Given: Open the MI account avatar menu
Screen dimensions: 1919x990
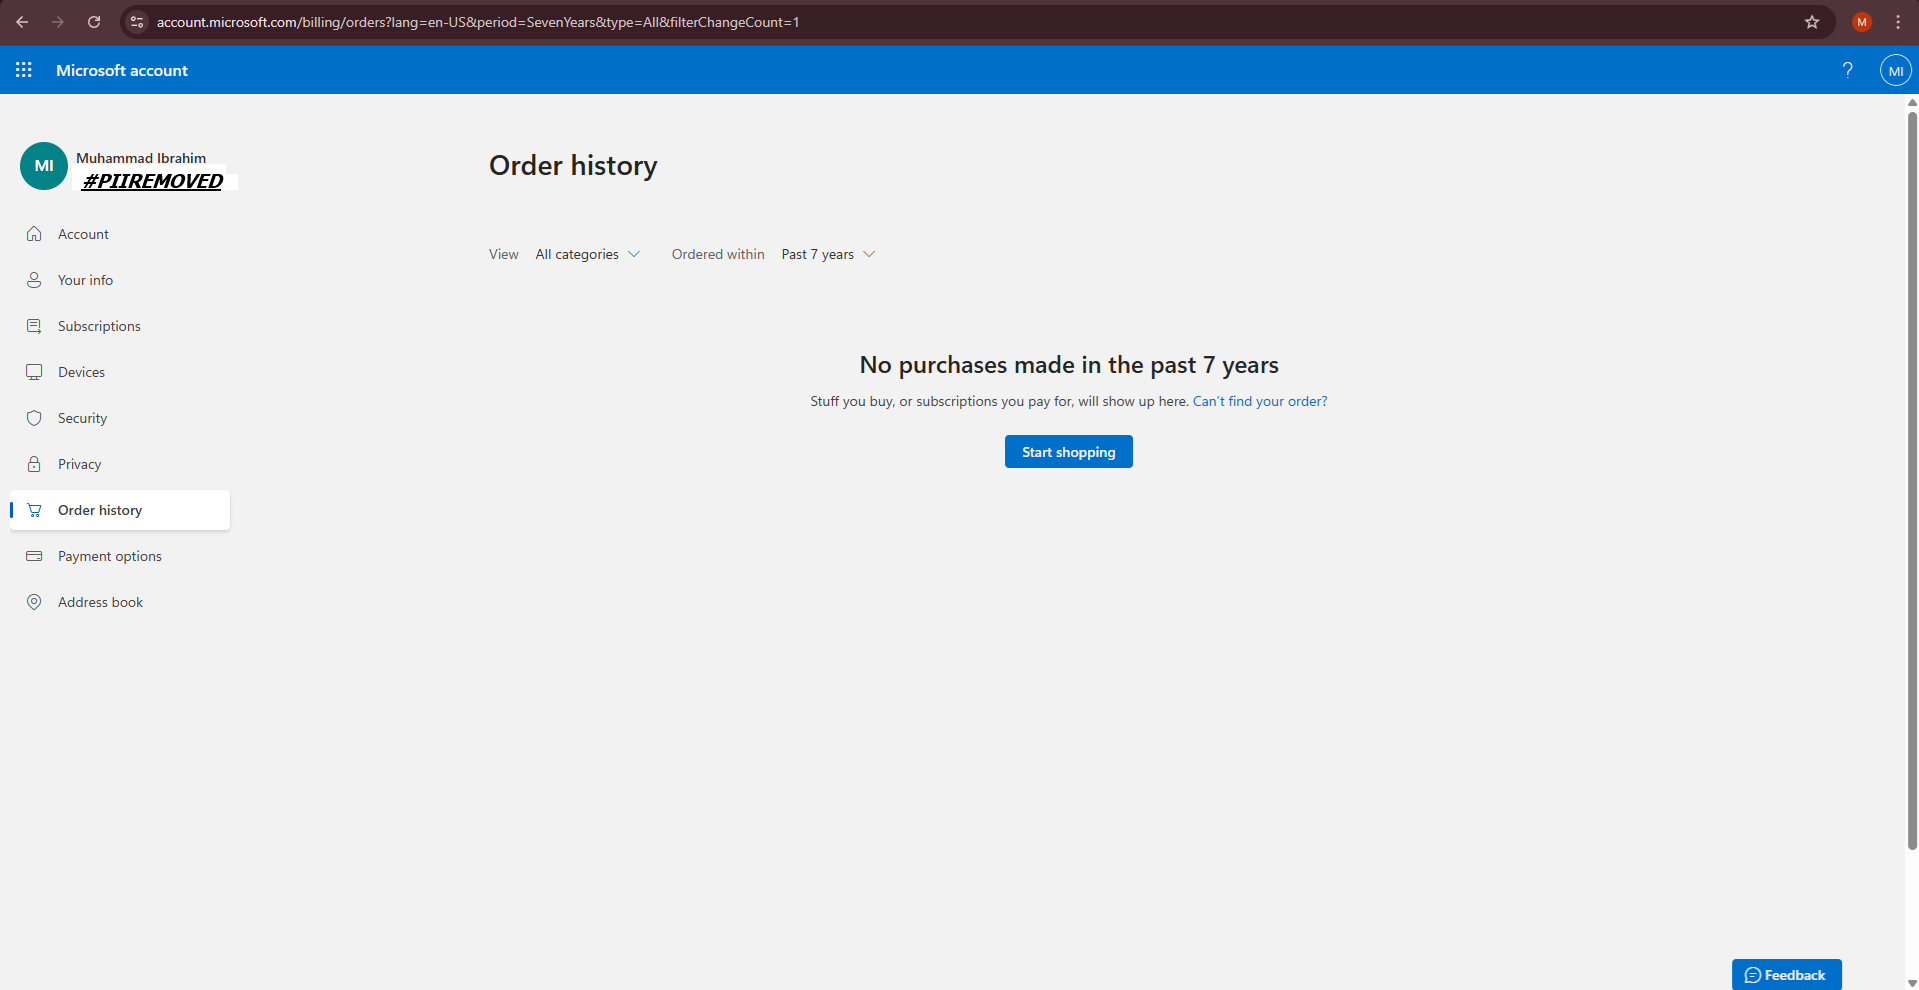Looking at the screenshot, I should tap(1895, 70).
